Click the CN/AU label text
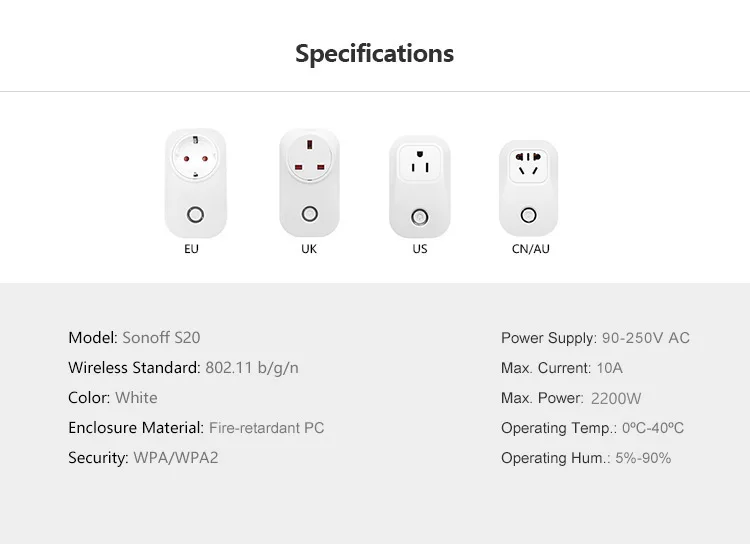750x544 pixels. (x=530, y=249)
